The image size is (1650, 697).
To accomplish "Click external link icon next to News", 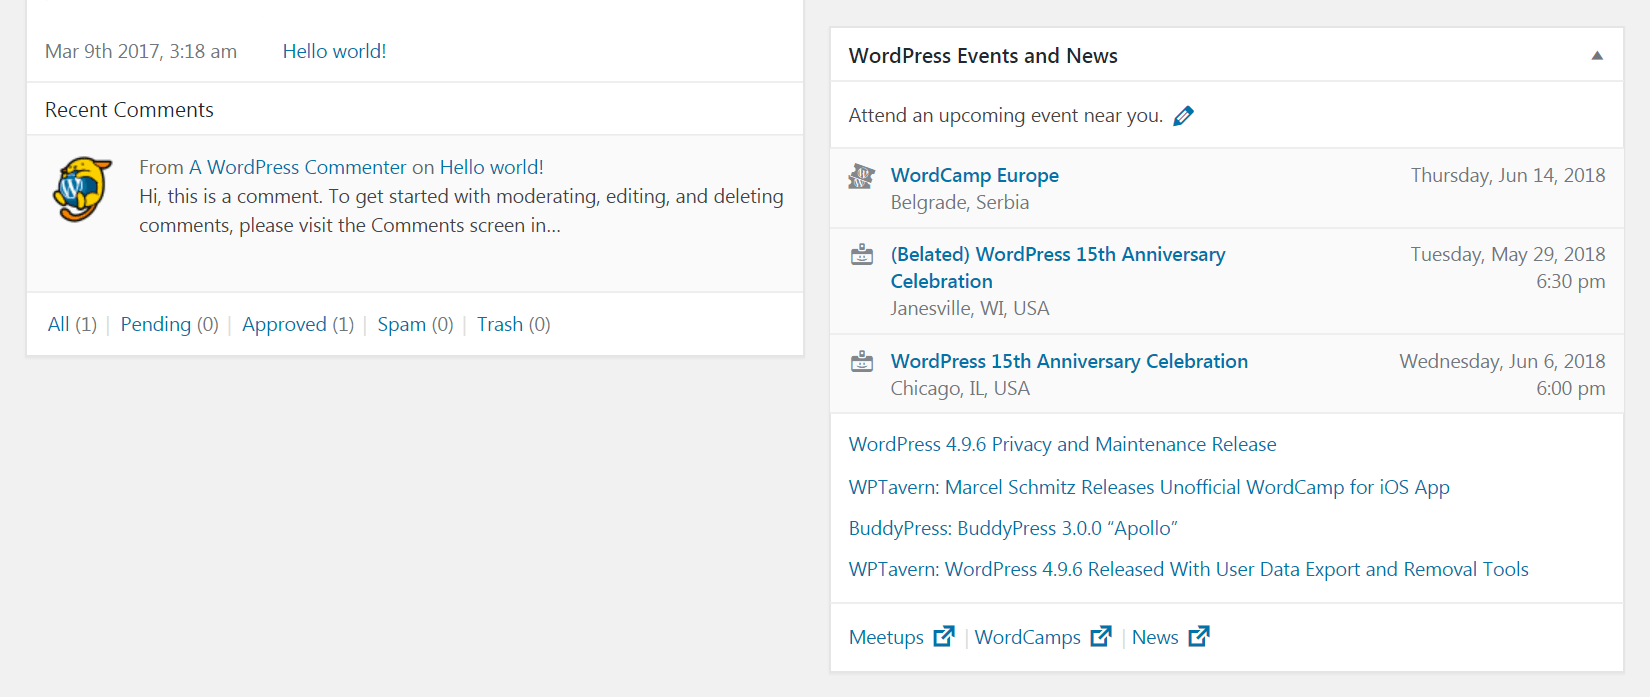I will [x=1199, y=636].
